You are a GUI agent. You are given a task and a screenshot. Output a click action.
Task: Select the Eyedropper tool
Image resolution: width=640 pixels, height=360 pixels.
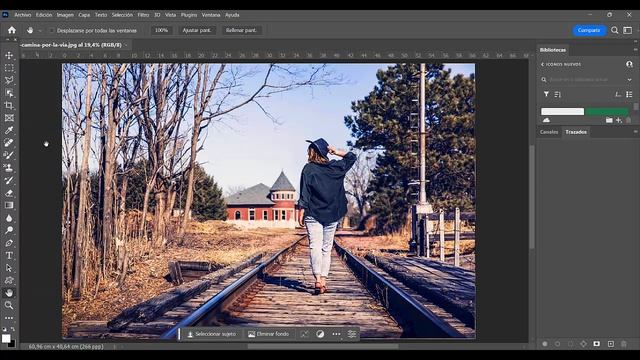9,130
